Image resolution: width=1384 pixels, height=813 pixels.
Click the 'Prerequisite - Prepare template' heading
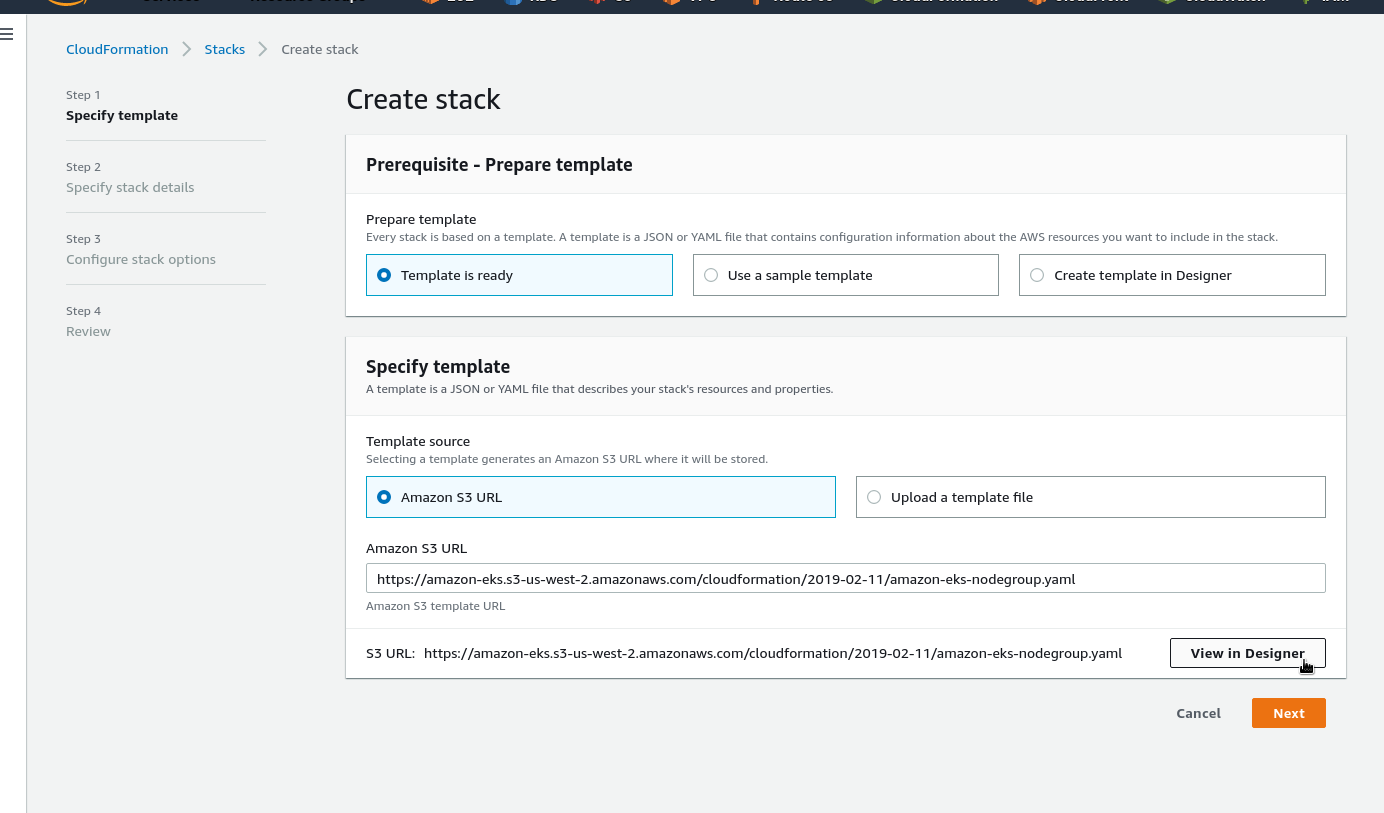click(x=499, y=165)
